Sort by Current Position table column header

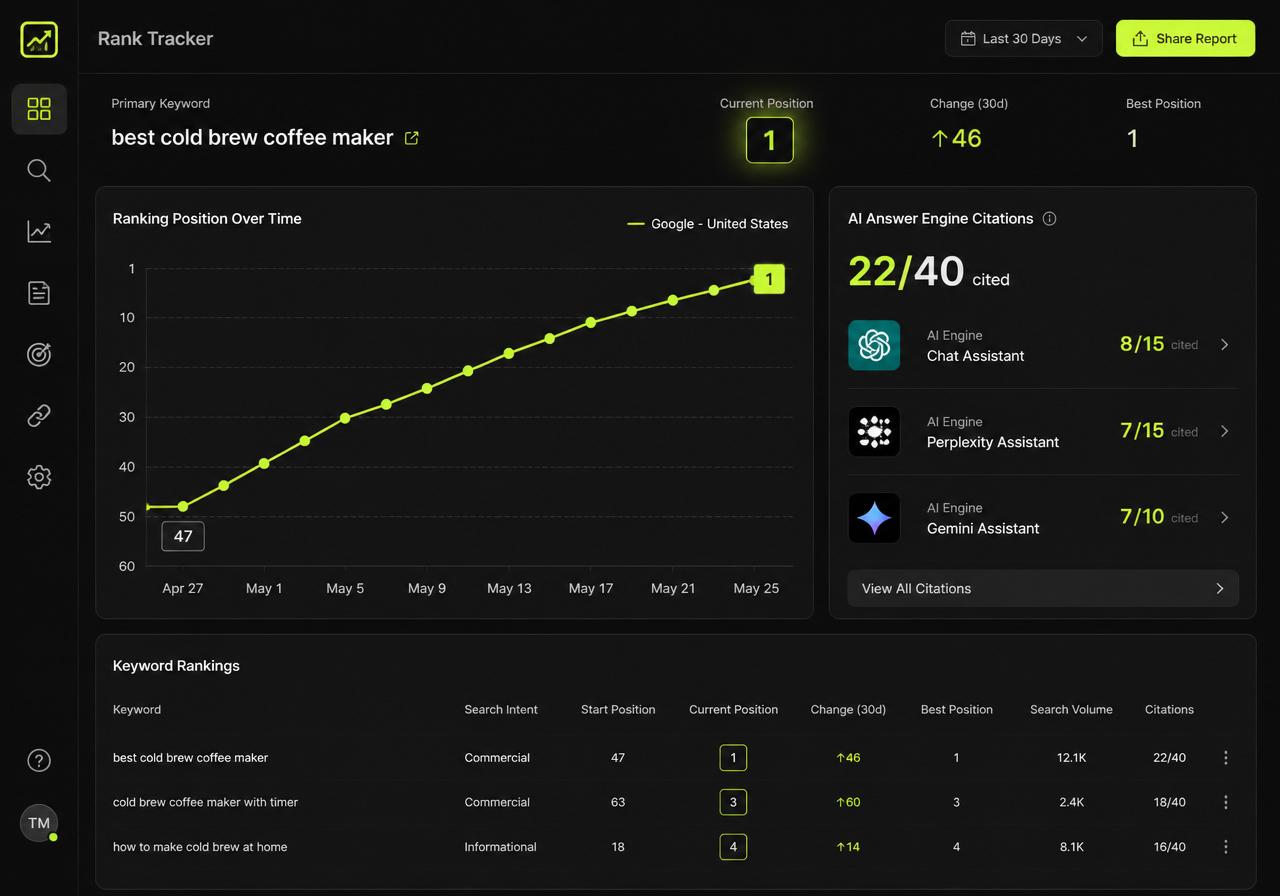pyautogui.click(x=733, y=709)
